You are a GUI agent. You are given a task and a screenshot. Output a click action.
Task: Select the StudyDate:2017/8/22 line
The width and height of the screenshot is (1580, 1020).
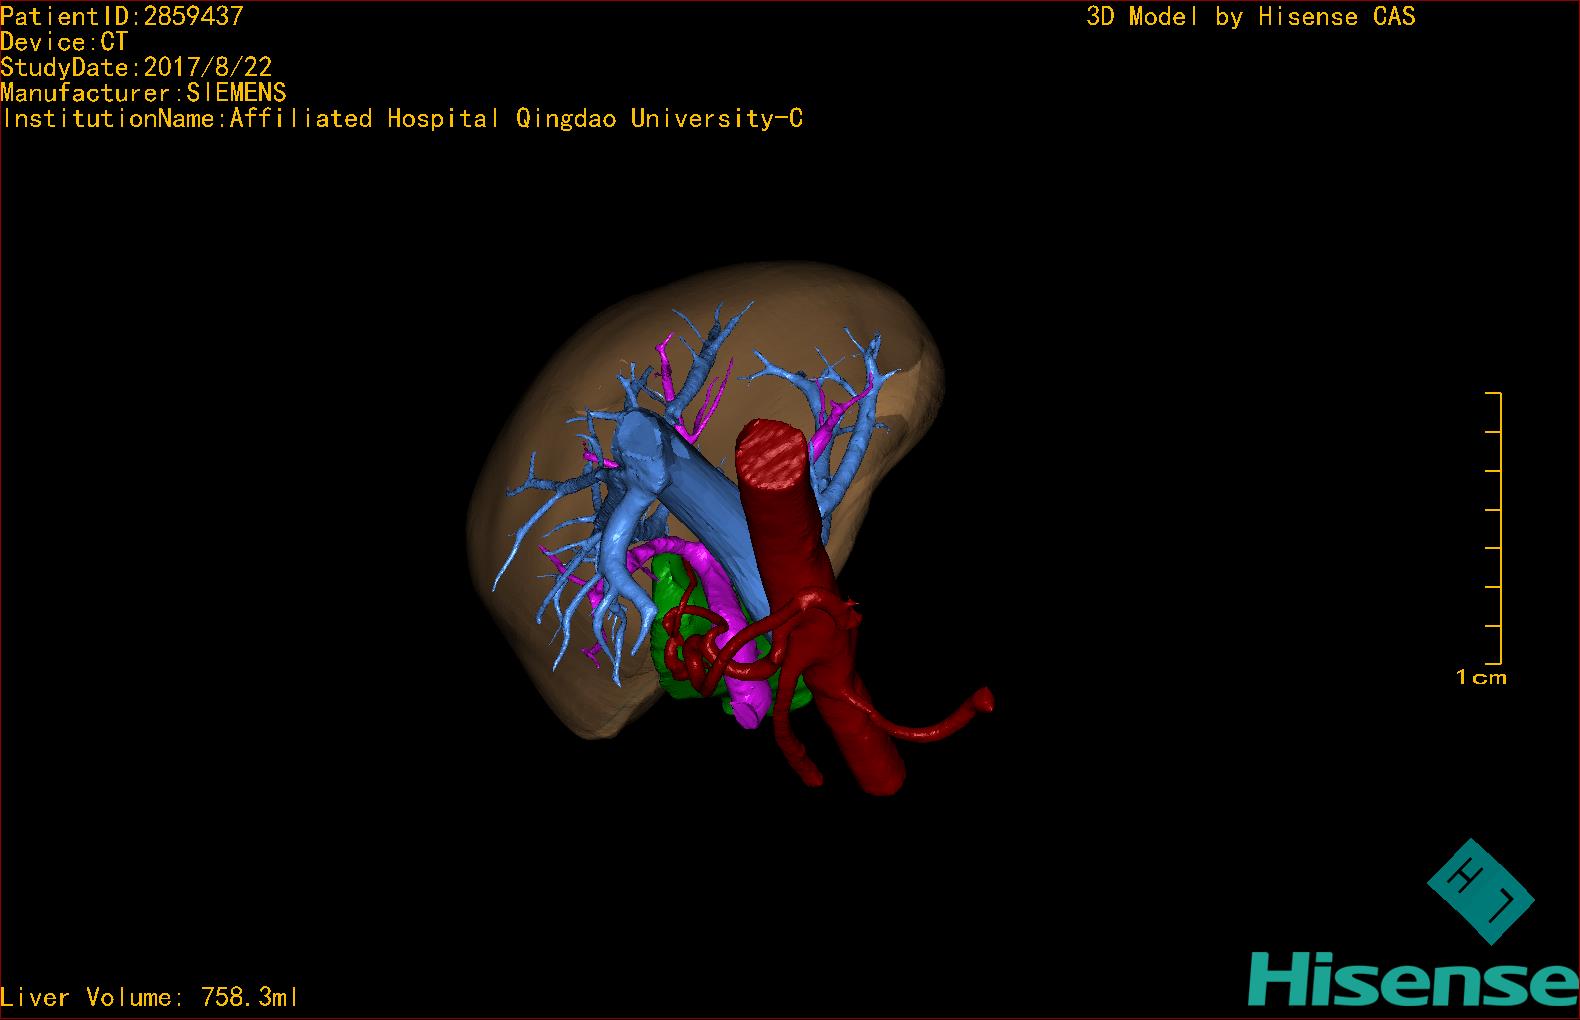click(136, 68)
